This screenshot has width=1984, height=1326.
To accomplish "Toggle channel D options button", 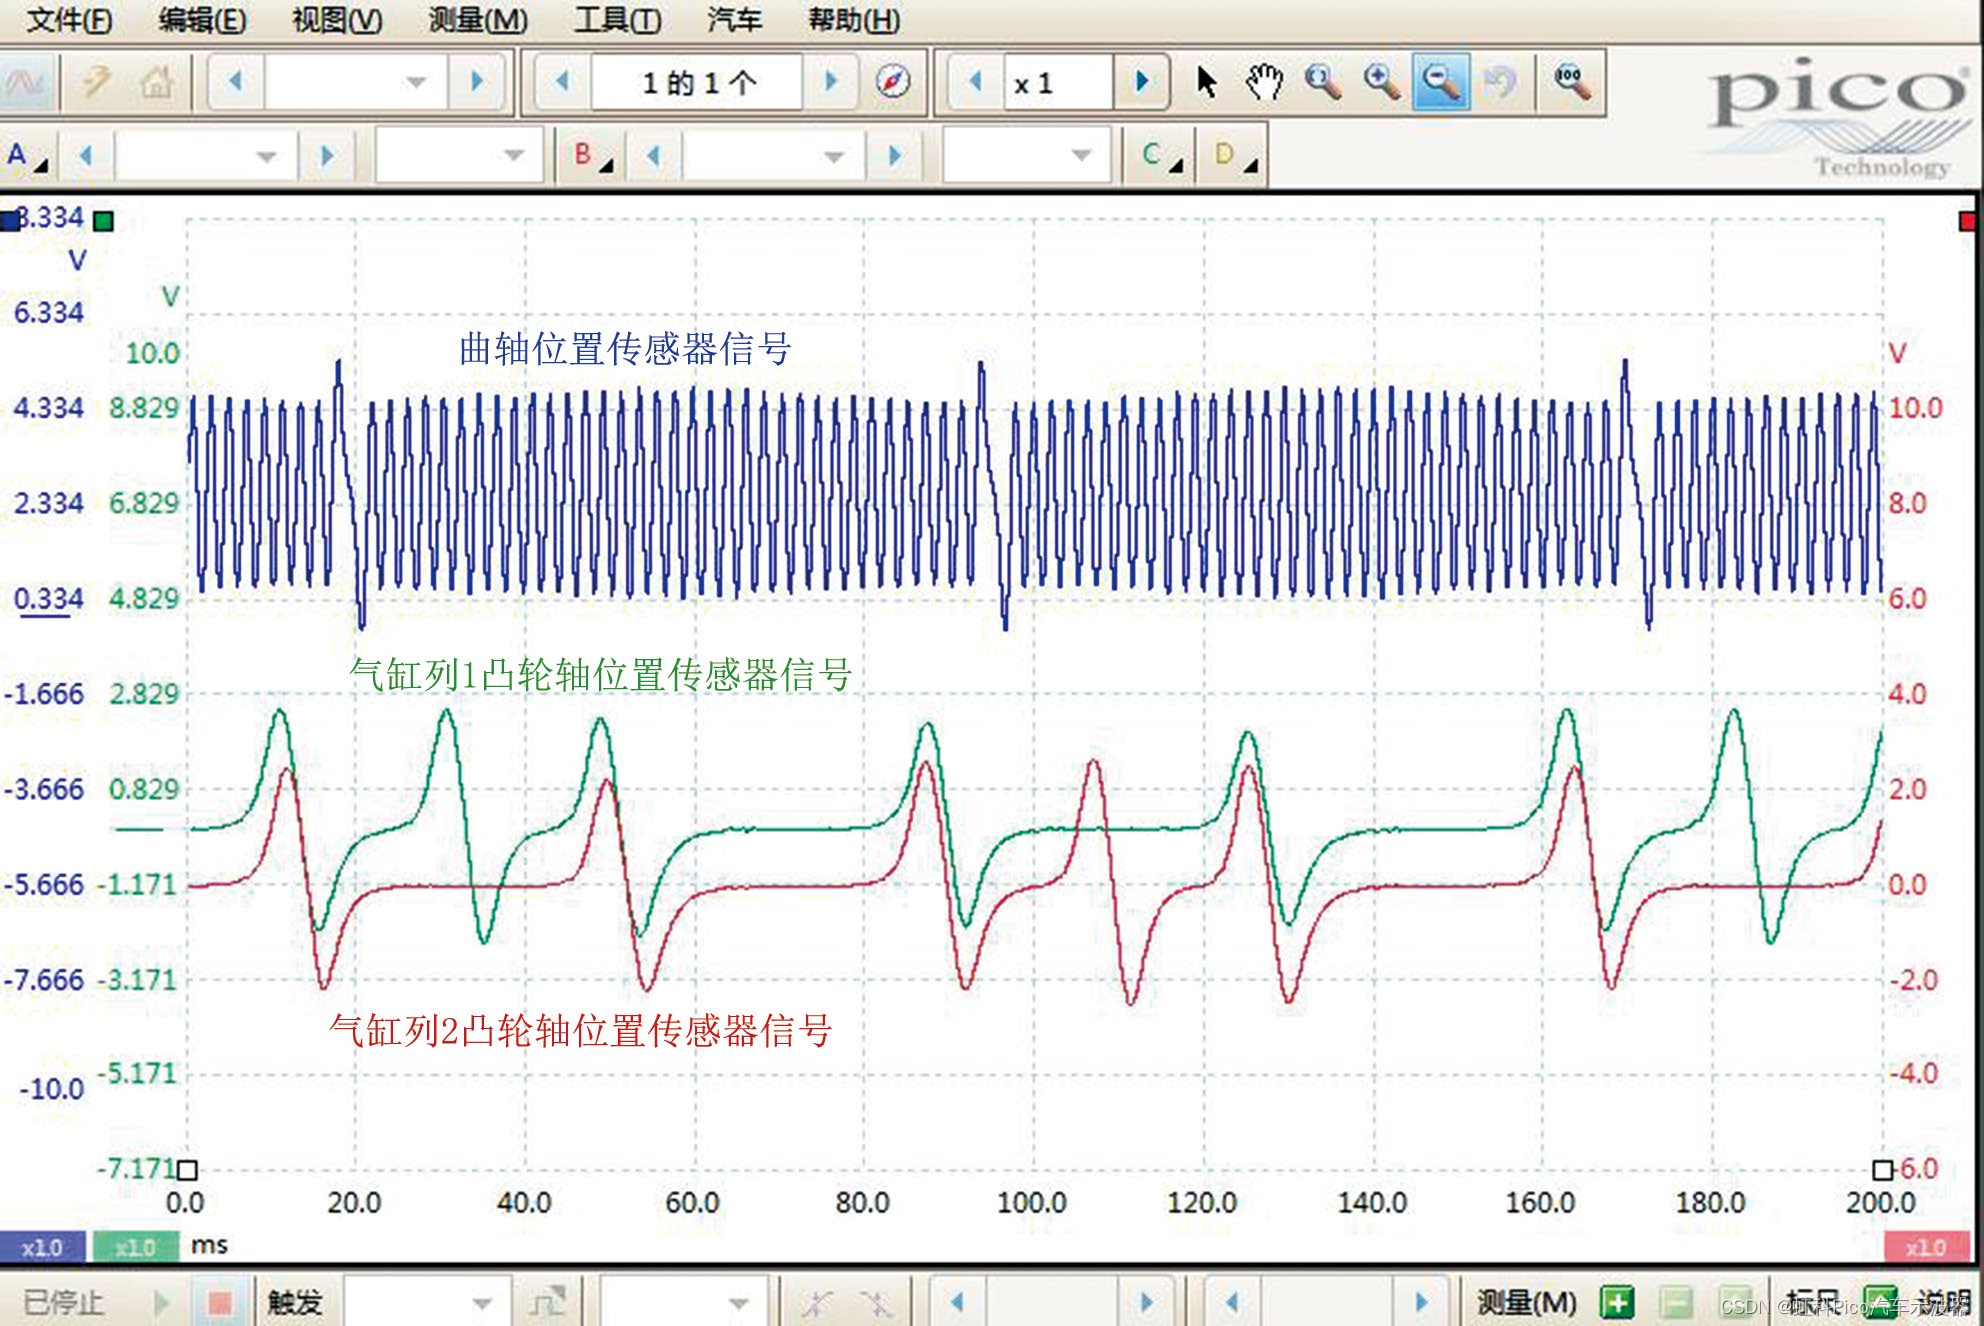I will [1233, 155].
